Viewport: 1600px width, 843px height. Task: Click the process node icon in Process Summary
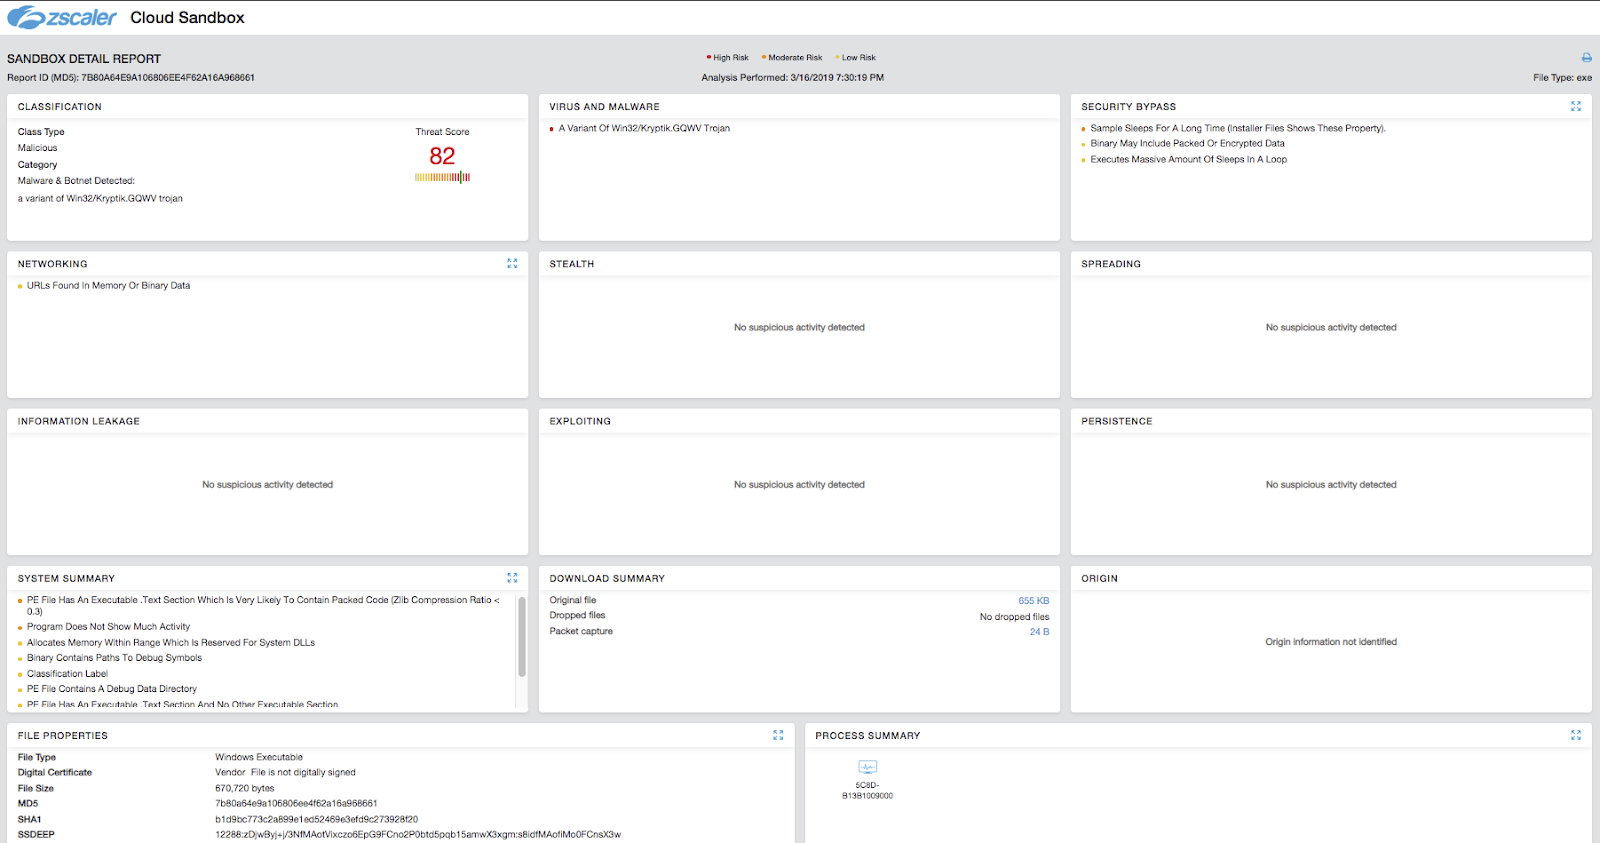coord(867,768)
